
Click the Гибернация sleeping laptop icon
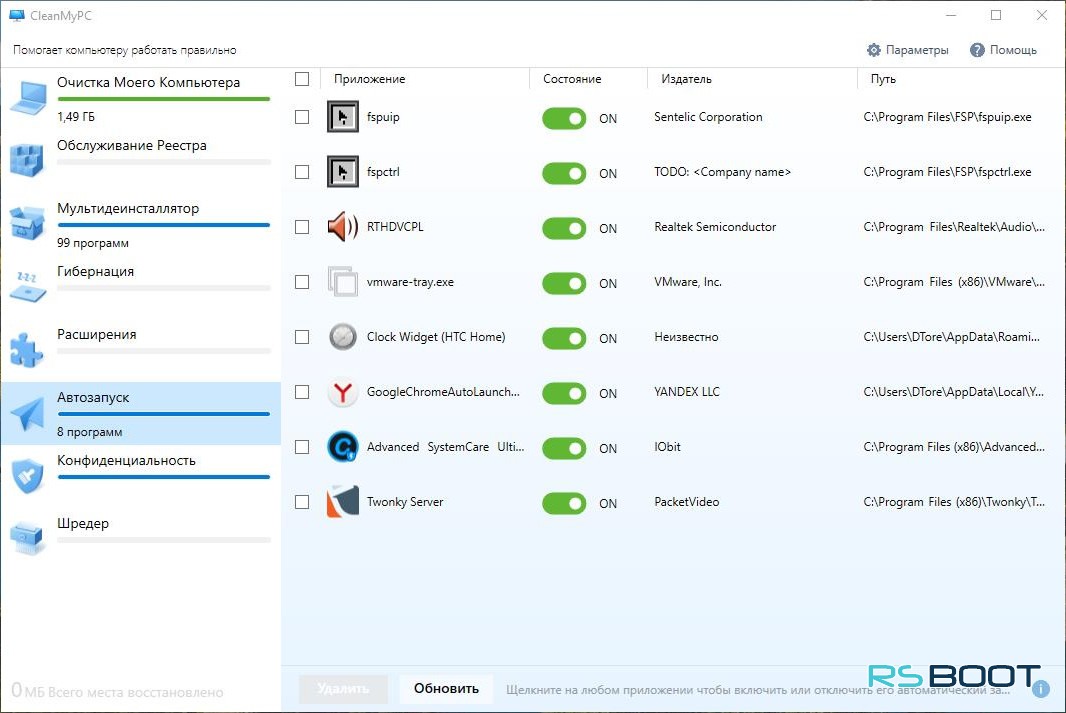28,287
